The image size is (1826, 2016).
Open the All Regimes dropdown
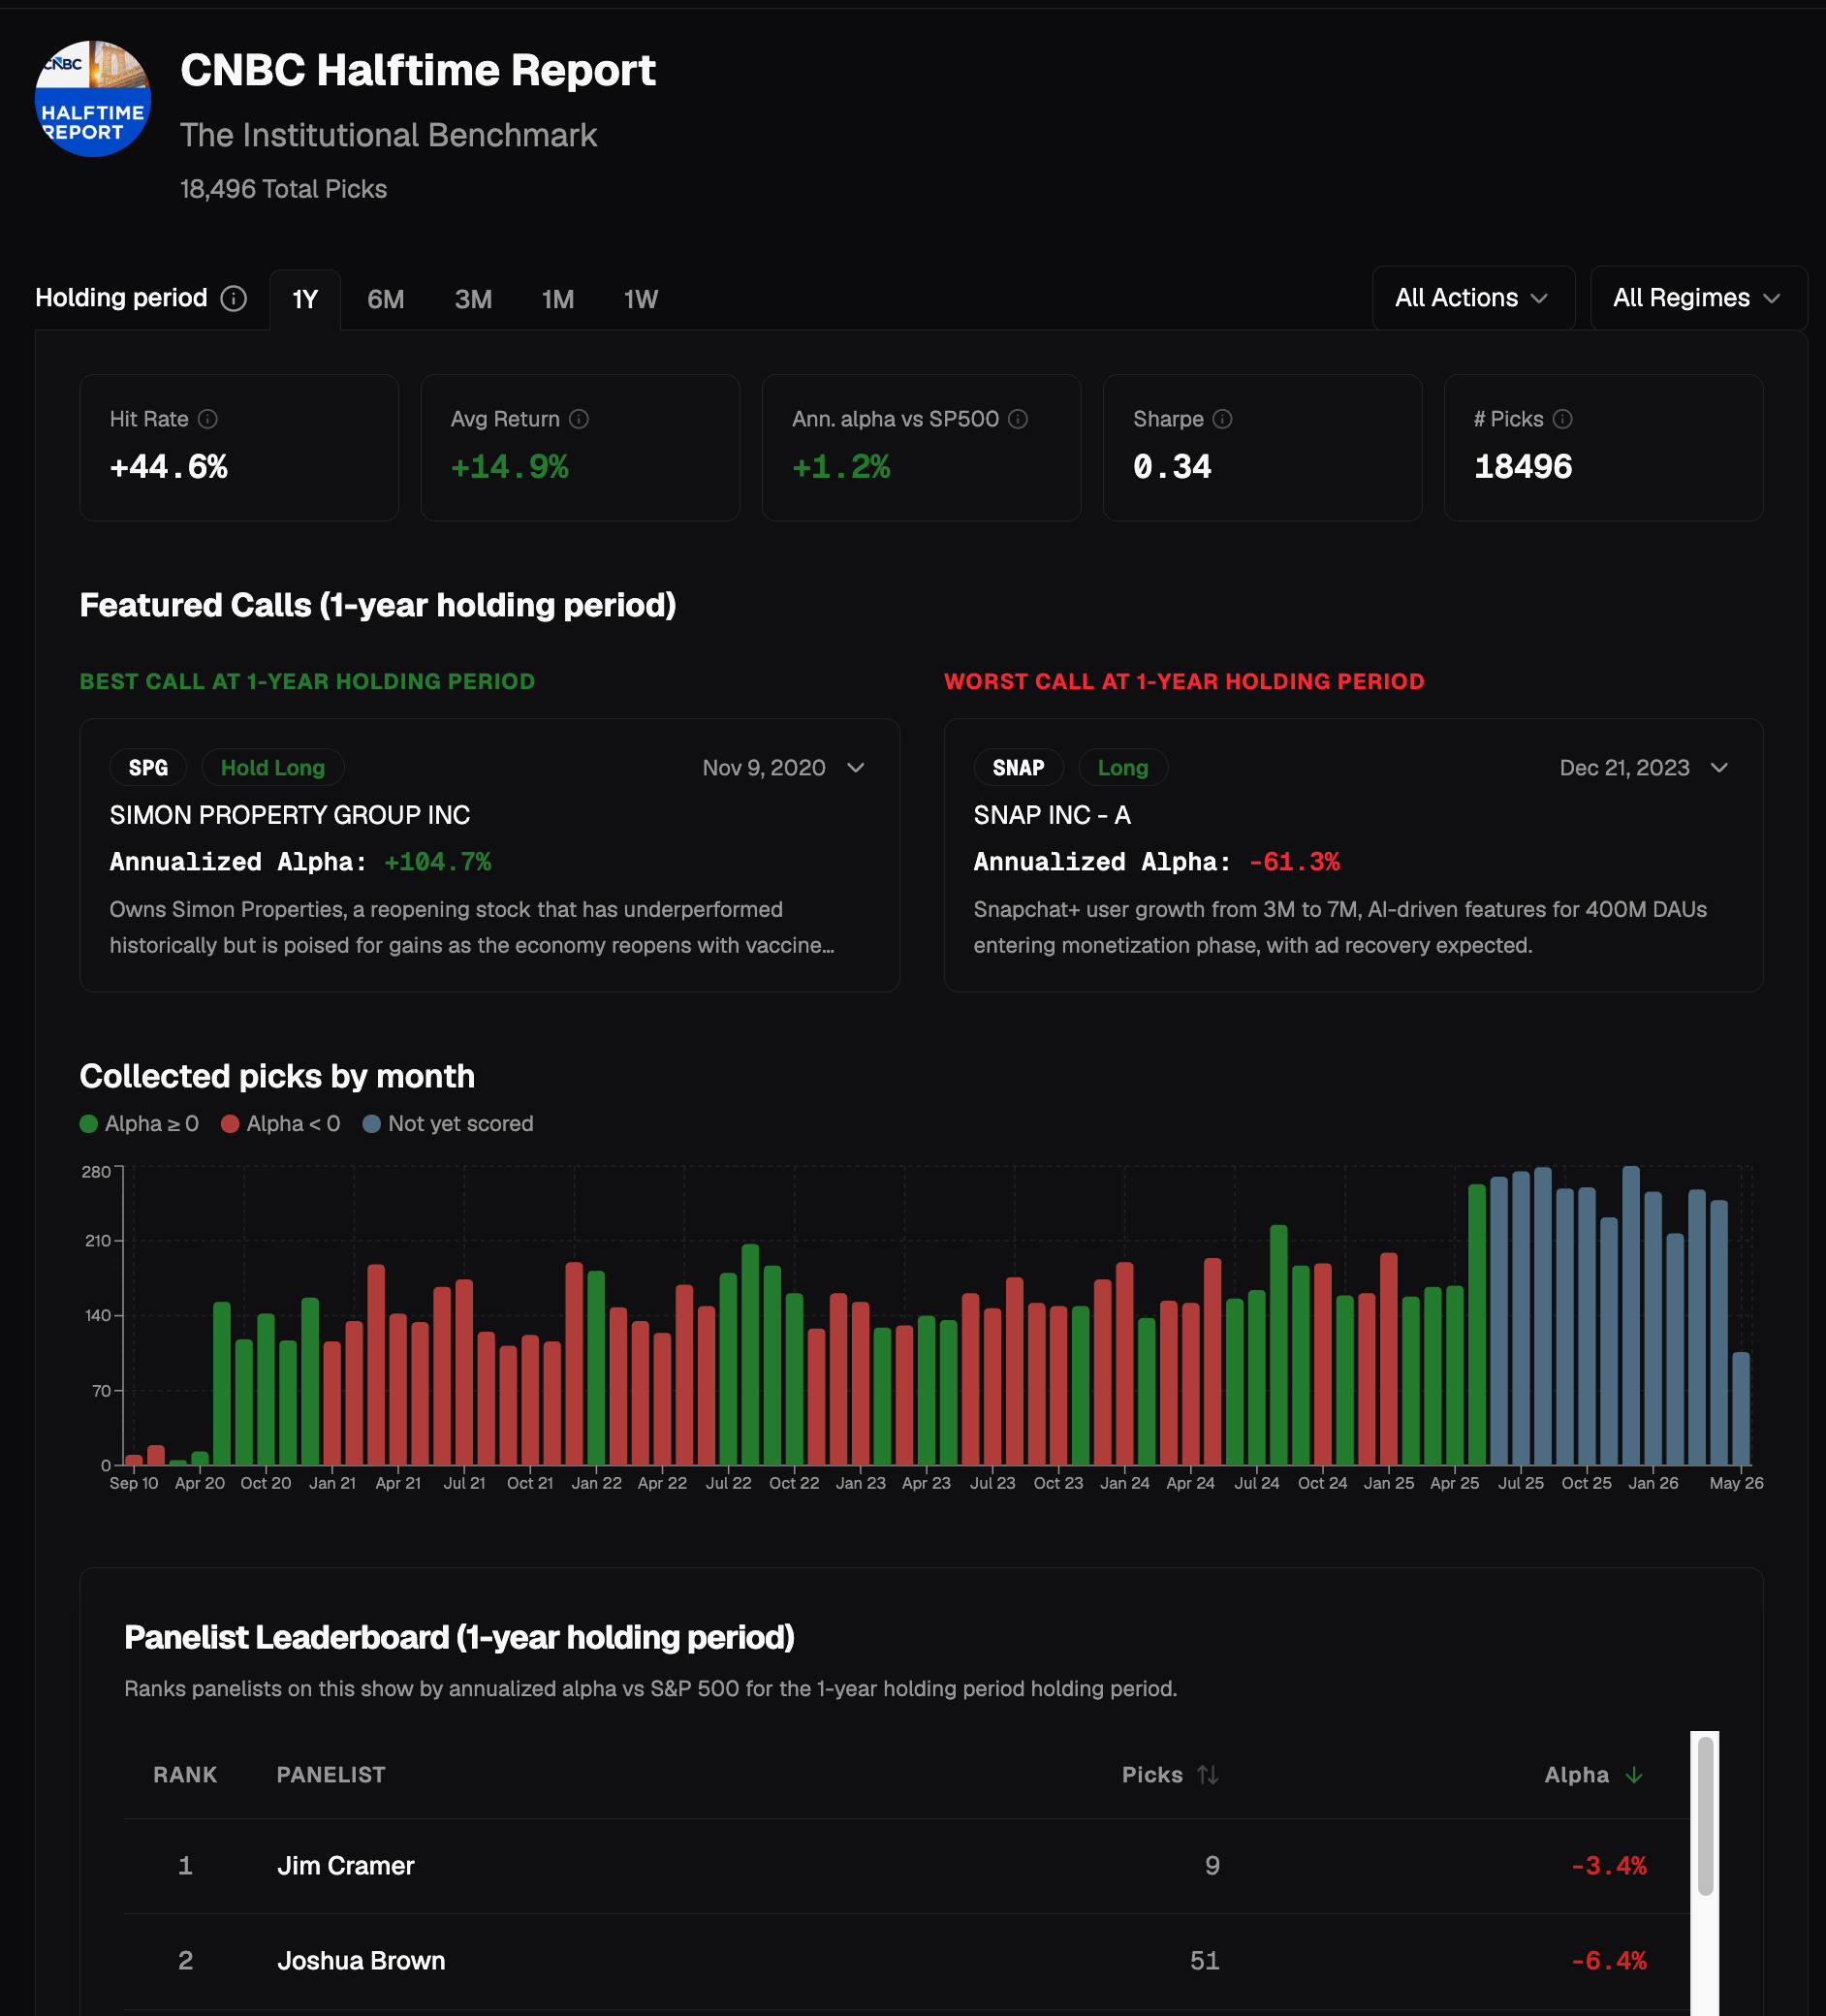(x=1698, y=298)
